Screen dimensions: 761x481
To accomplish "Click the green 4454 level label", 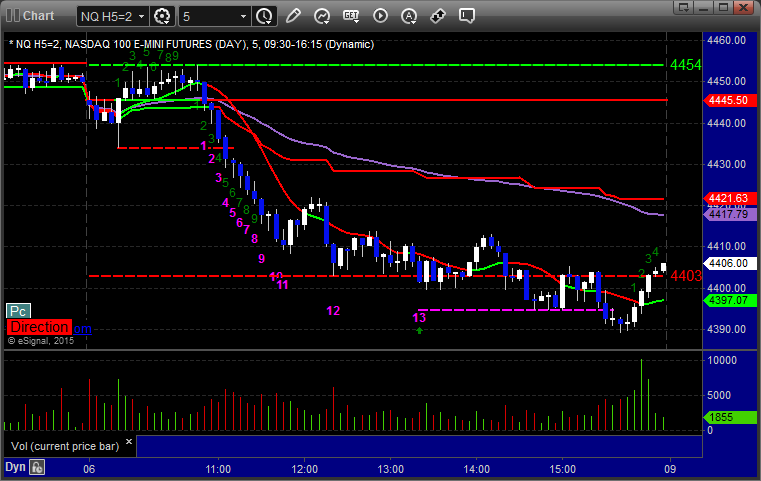I will click(x=685, y=65).
